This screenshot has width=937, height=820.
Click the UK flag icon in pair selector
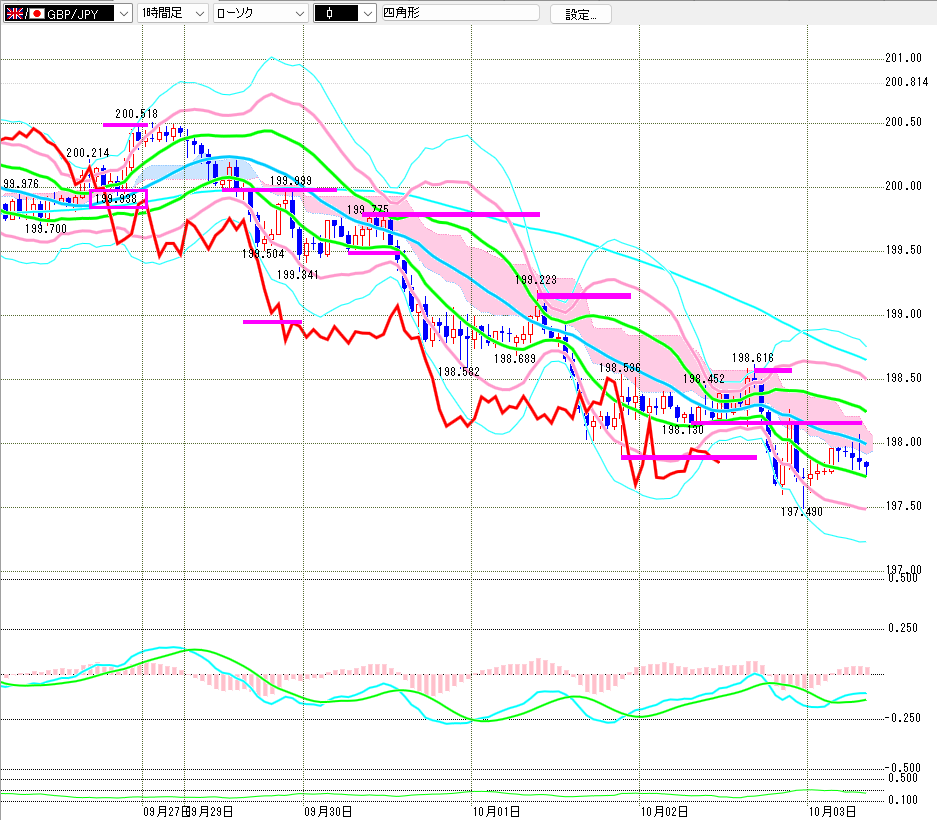click(x=14, y=14)
